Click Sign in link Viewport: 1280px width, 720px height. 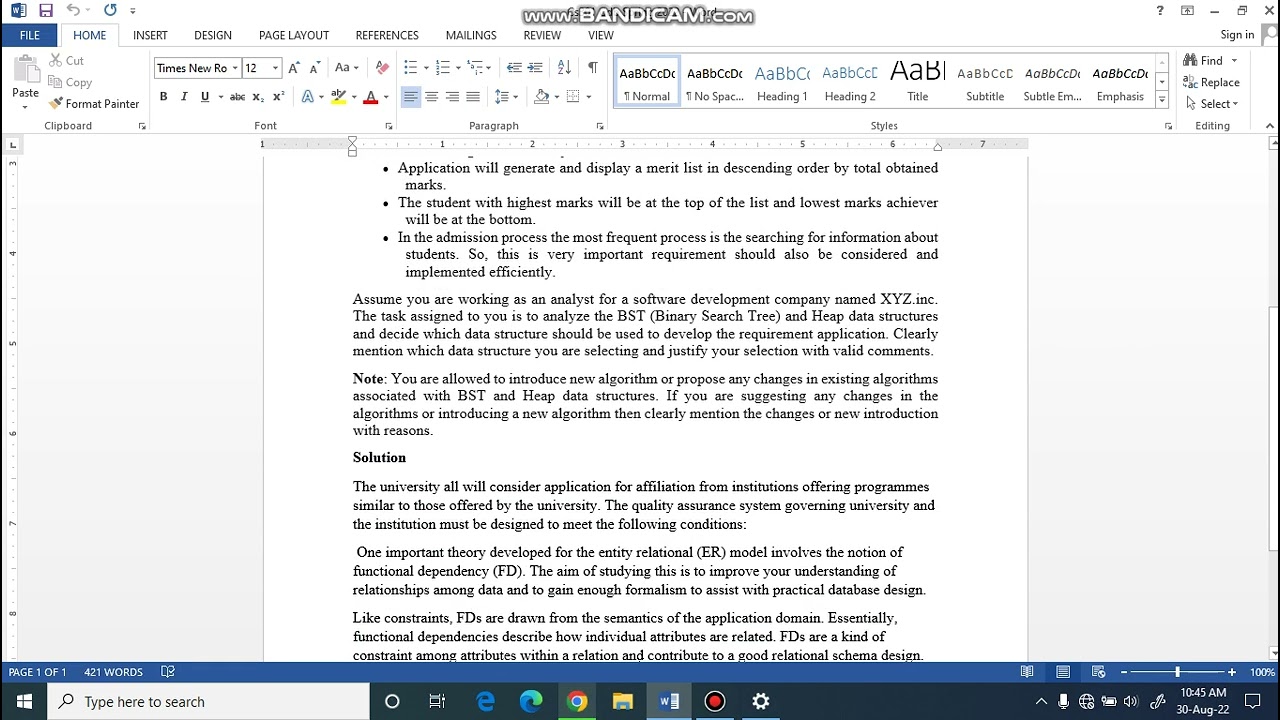click(1237, 35)
